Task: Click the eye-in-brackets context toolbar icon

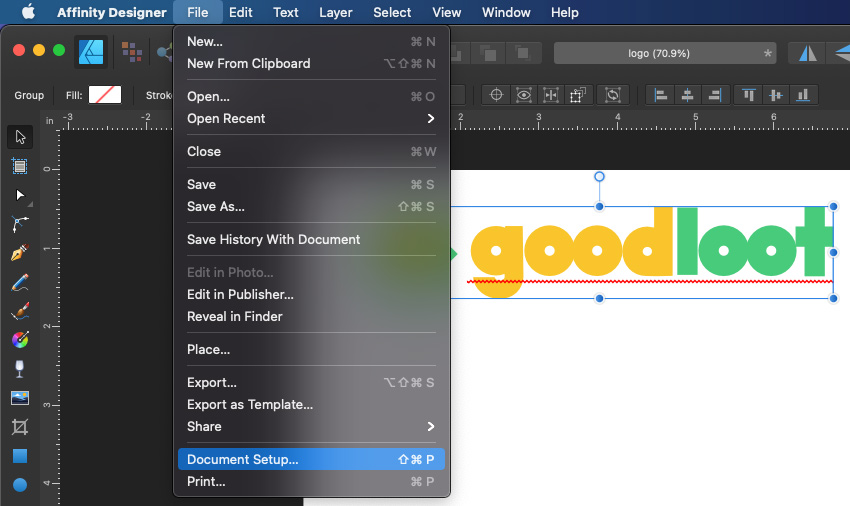Action: 524,95
